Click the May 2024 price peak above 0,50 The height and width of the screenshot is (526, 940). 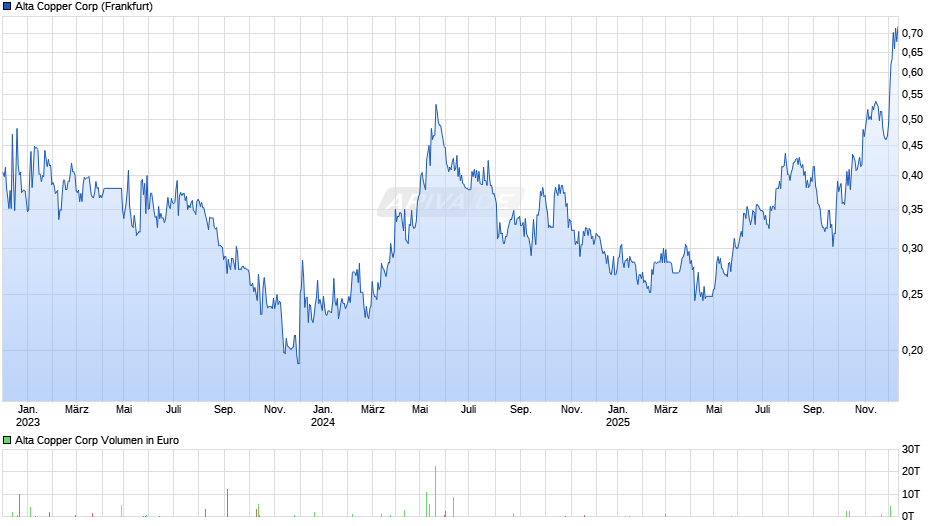pos(436,106)
